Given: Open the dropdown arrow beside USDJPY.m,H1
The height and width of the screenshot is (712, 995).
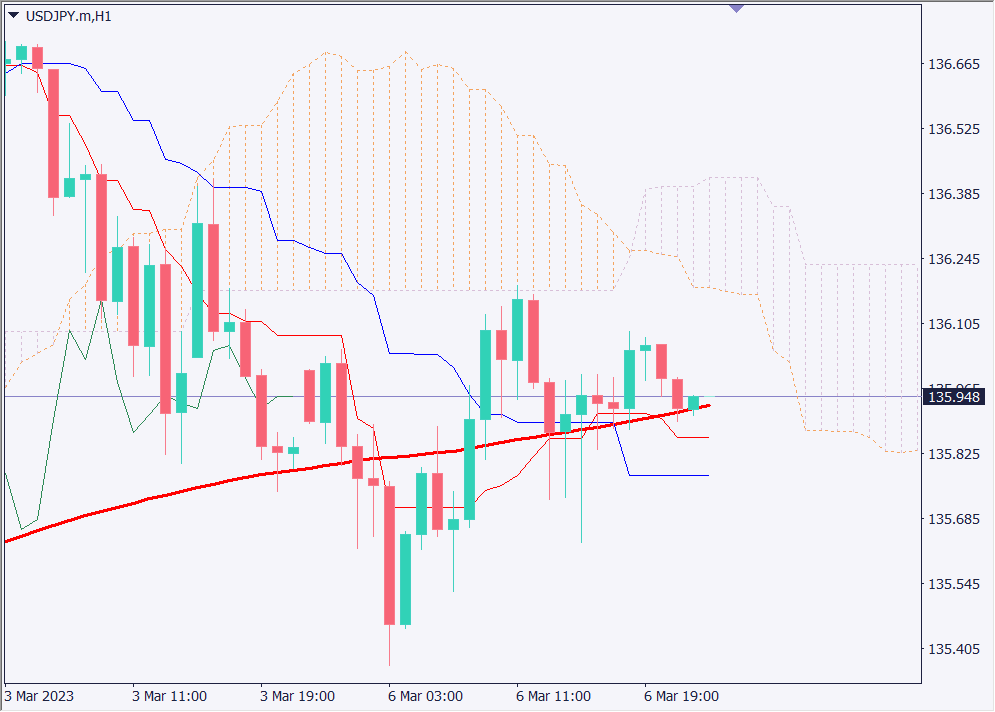Looking at the screenshot, I should coord(13,15).
